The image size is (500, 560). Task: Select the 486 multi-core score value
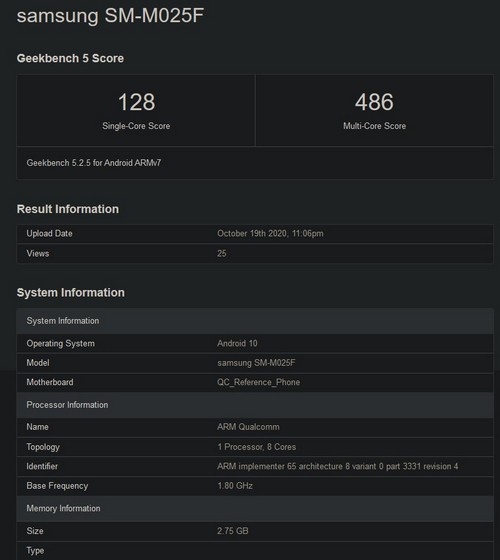click(374, 102)
